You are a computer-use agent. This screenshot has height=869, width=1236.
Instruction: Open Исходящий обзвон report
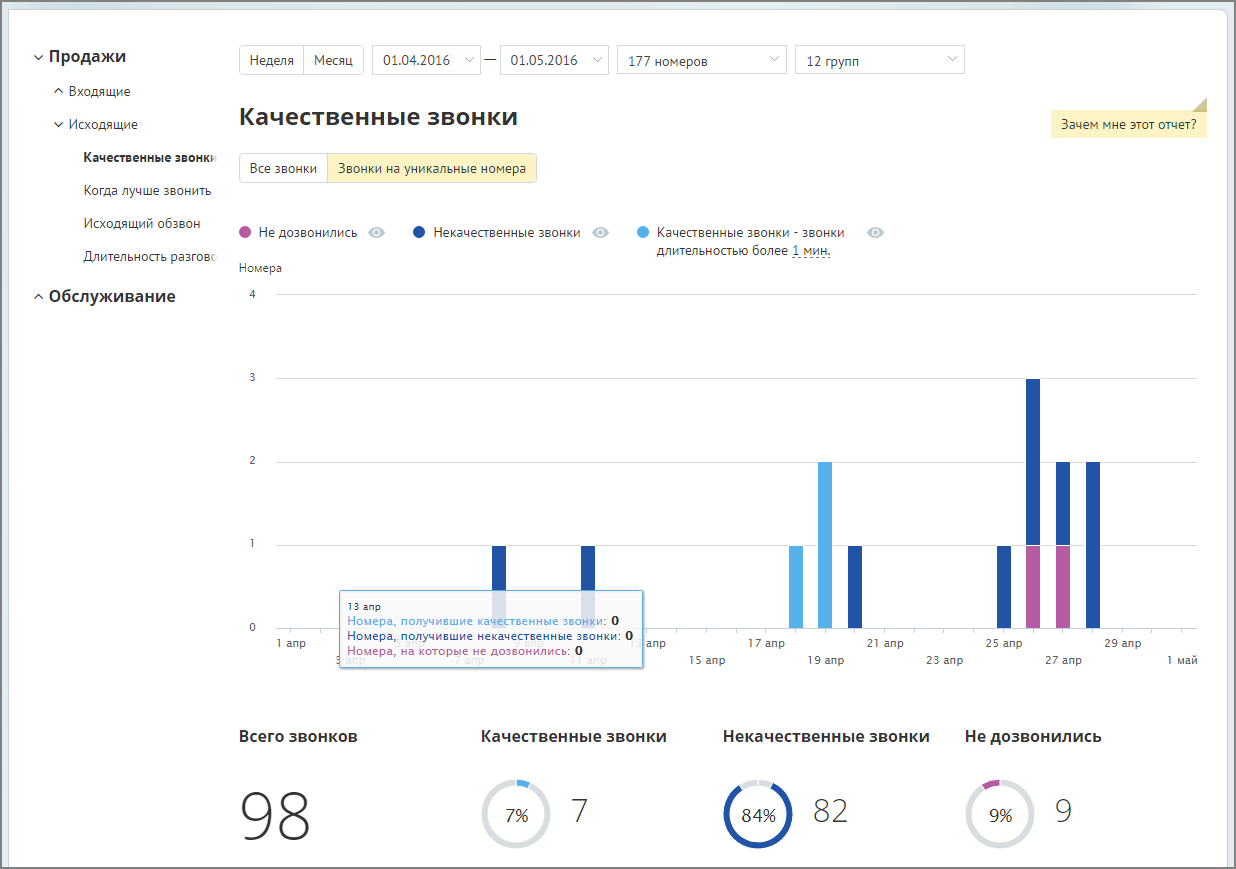142,223
